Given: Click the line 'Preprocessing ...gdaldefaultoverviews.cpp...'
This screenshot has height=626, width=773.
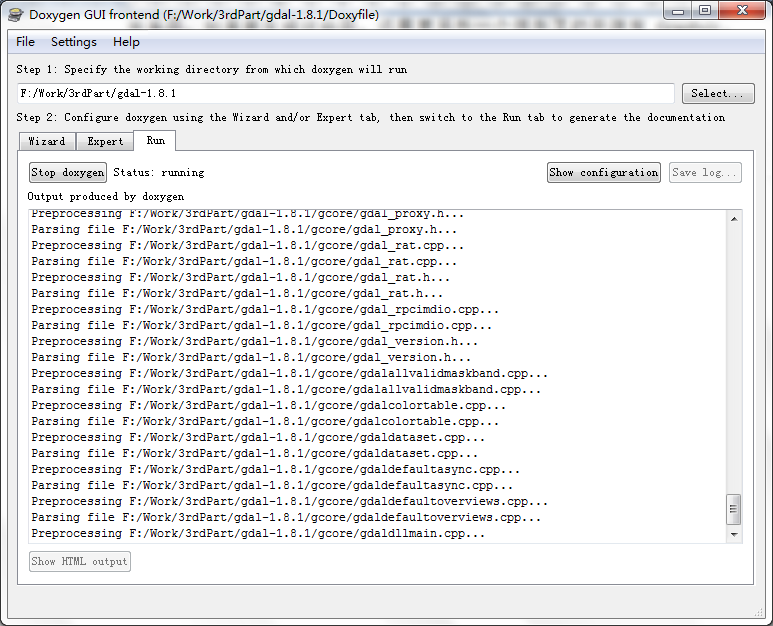Looking at the screenshot, I should [x=290, y=502].
